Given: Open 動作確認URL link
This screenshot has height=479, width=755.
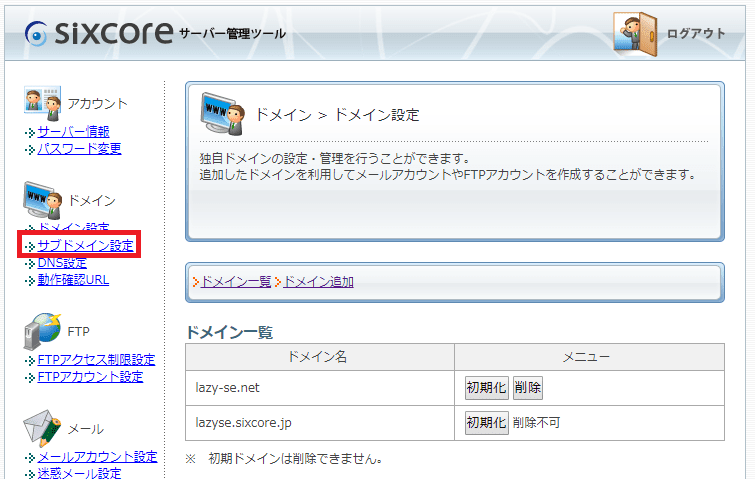Looking at the screenshot, I should click(x=73, y=280).
